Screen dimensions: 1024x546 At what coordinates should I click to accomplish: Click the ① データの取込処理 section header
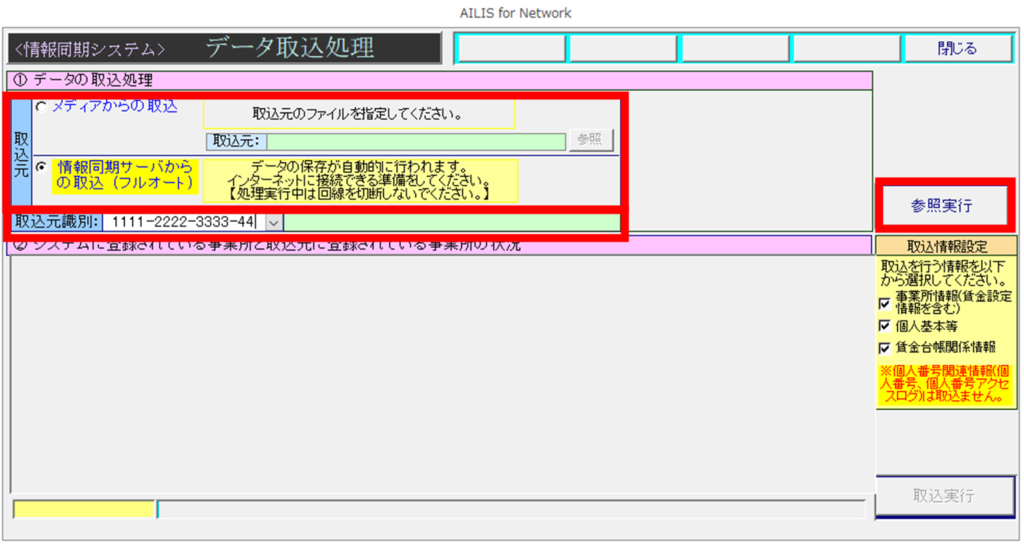[x=440, y=80]
